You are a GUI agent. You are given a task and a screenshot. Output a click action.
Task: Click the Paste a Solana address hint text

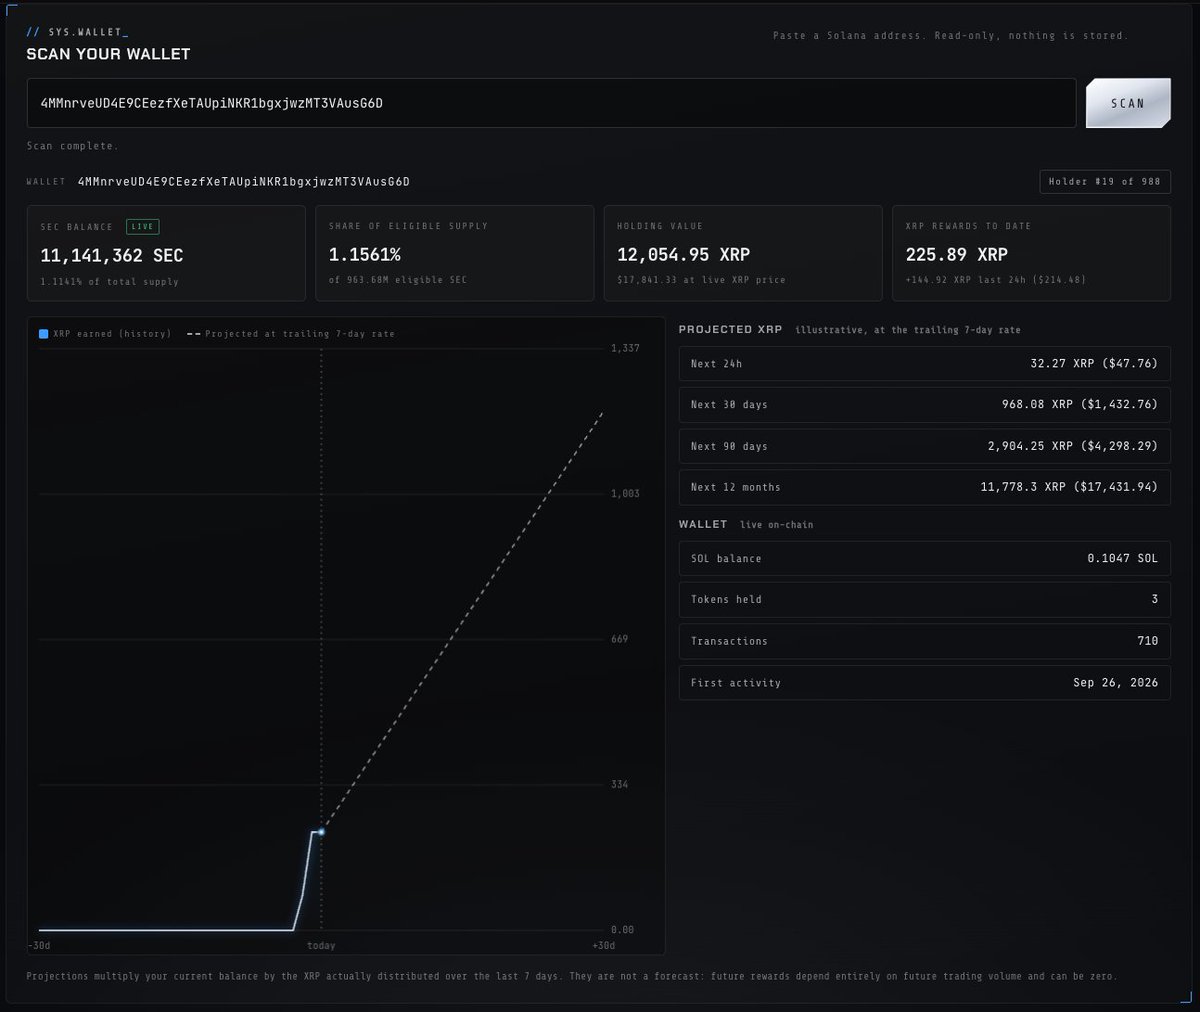tap(950, 36)
